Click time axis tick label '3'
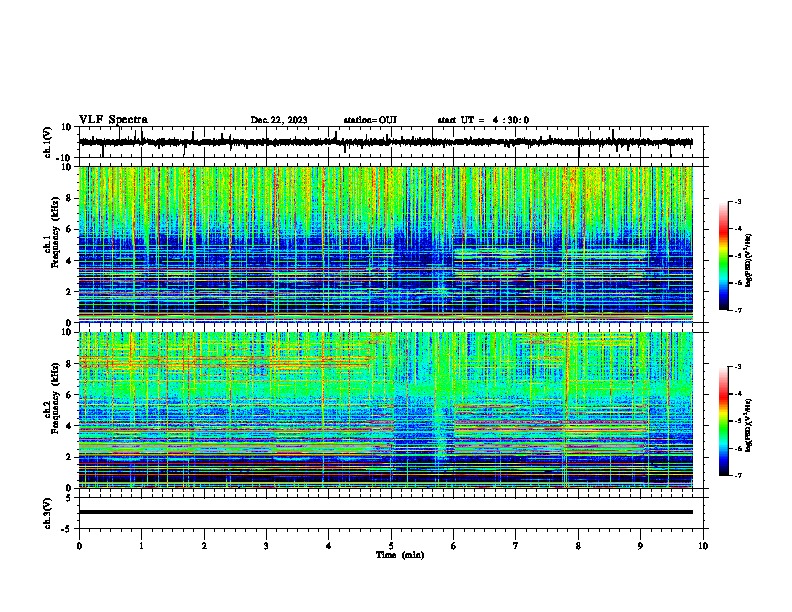Image resolution: width=792 pixels, height=612 pixels. pos(266,546)
